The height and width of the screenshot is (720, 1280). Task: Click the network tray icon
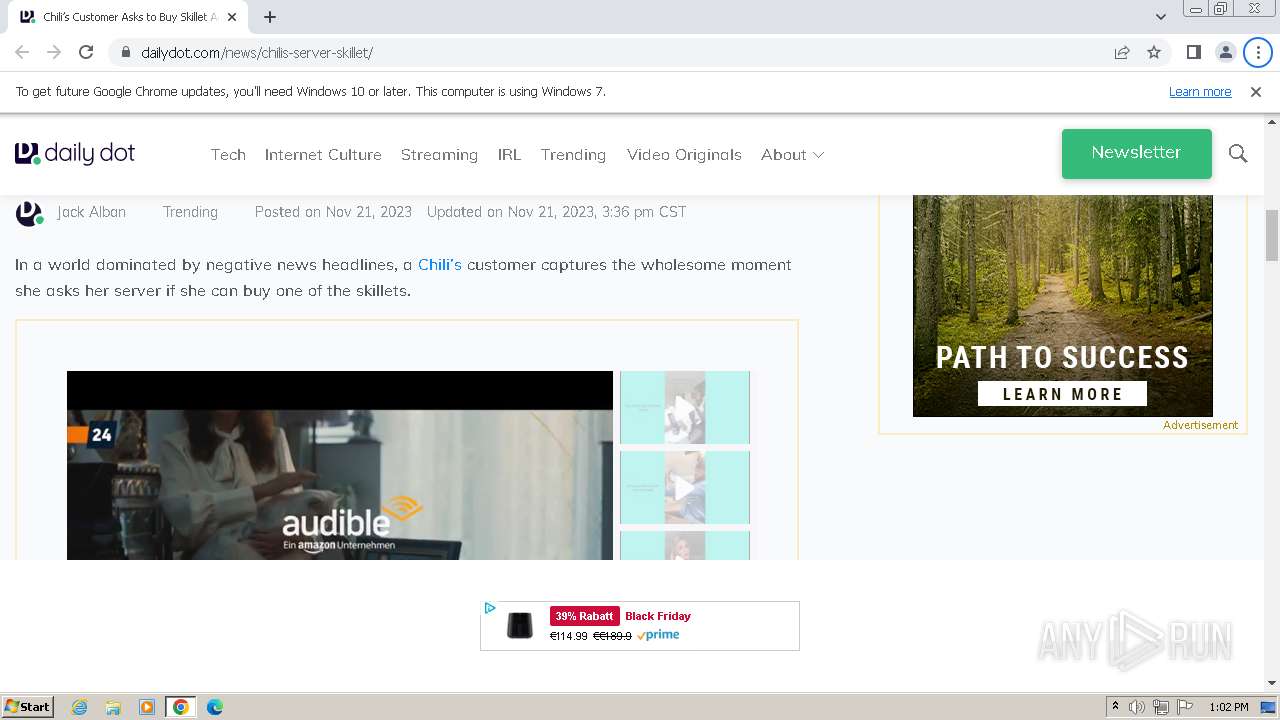pyautogui.click(x=1161, y=707)
